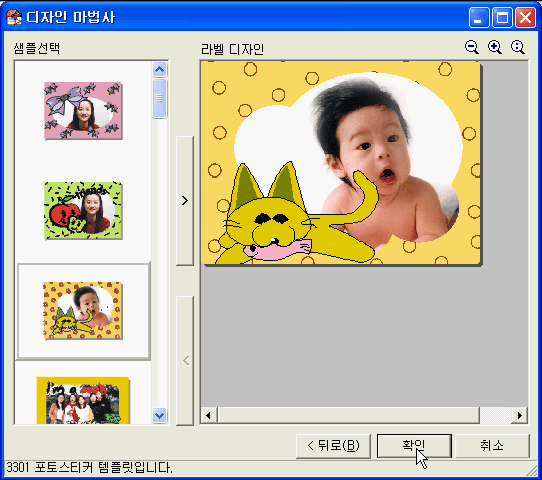This screenshot has width=542, height=480.
Task: Click preview horizontal scroll right arrow
Action: (x=520, y=415)
